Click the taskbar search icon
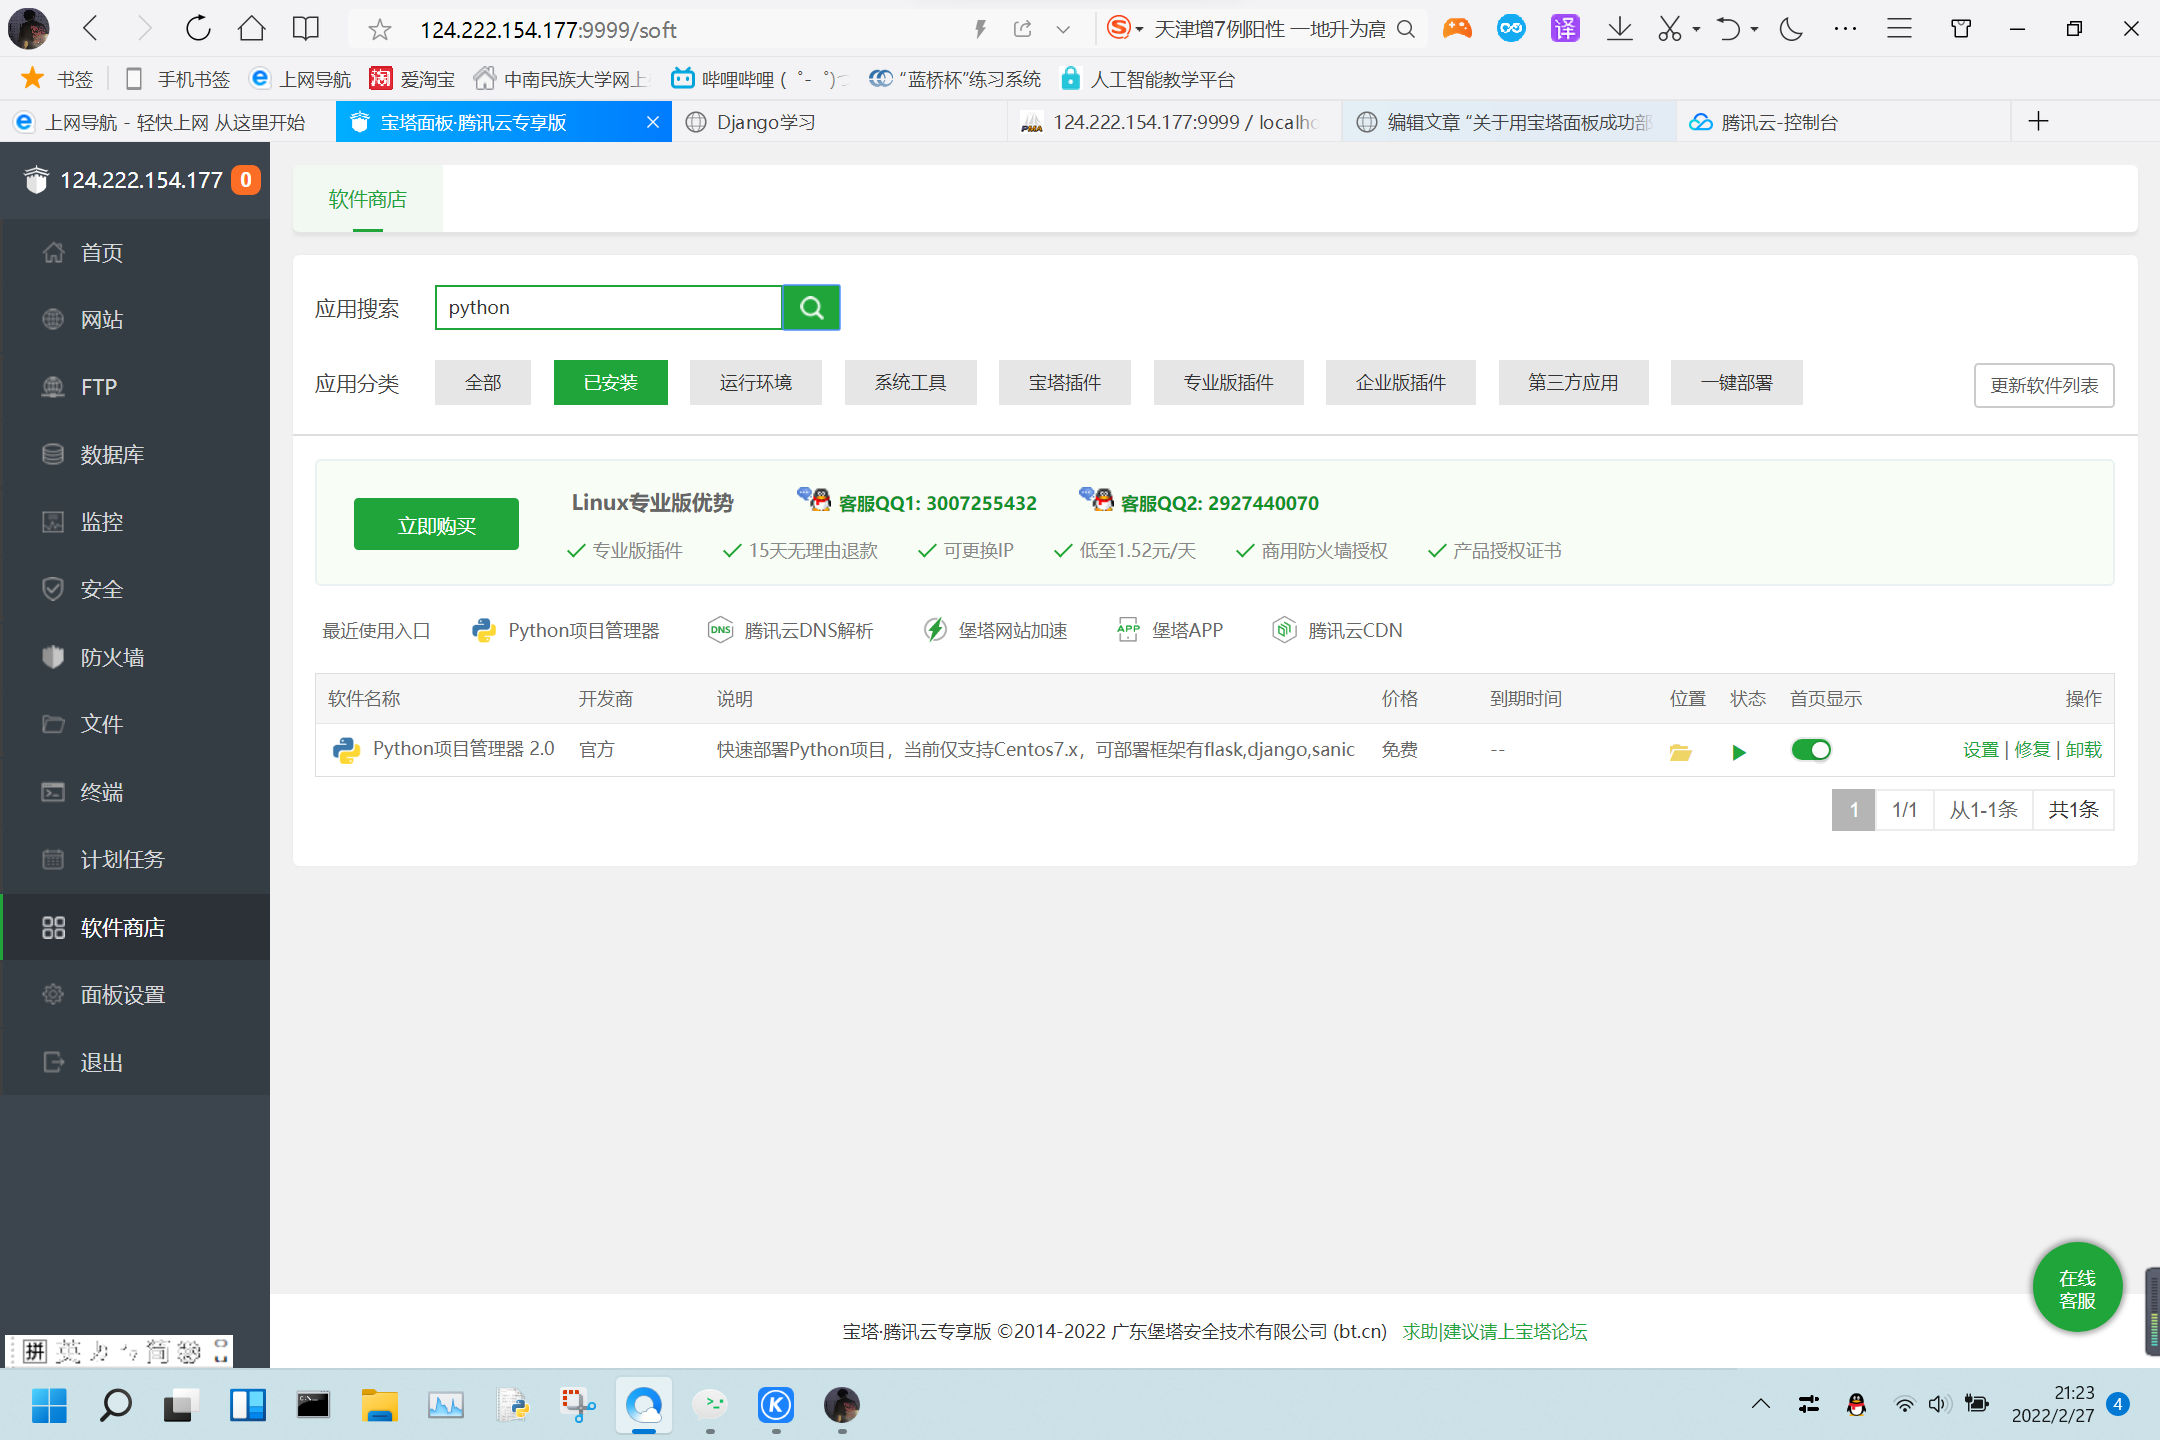This screenshot has height=1440, width=2160. pos(115,1405)
